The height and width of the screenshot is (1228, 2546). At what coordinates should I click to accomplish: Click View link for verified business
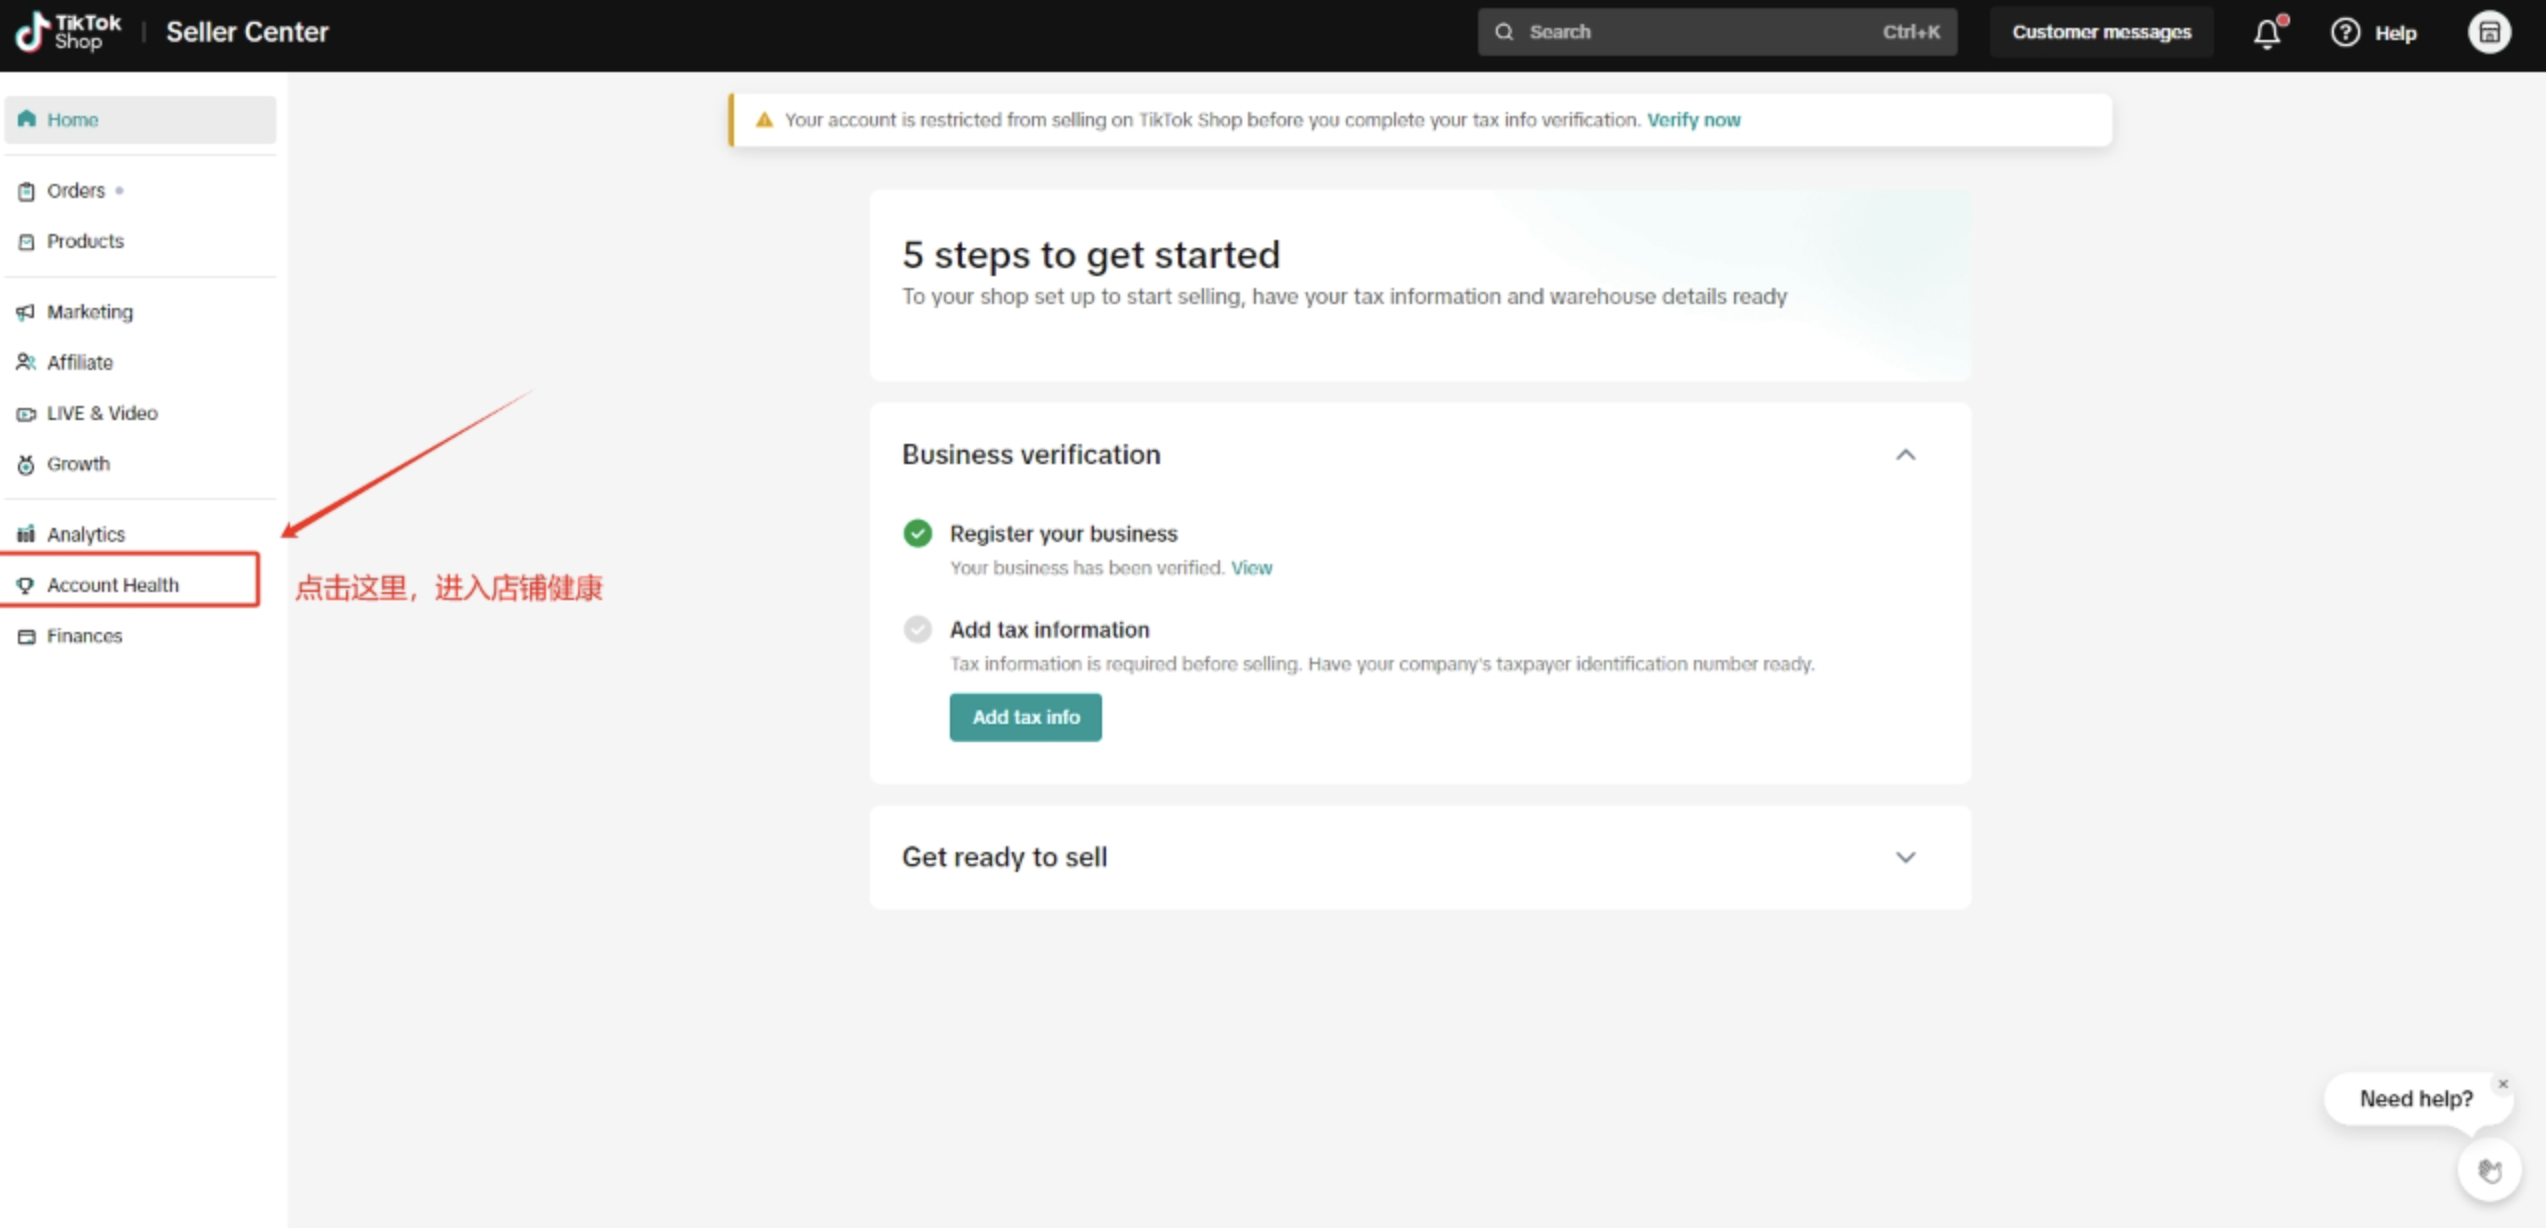1251,568
